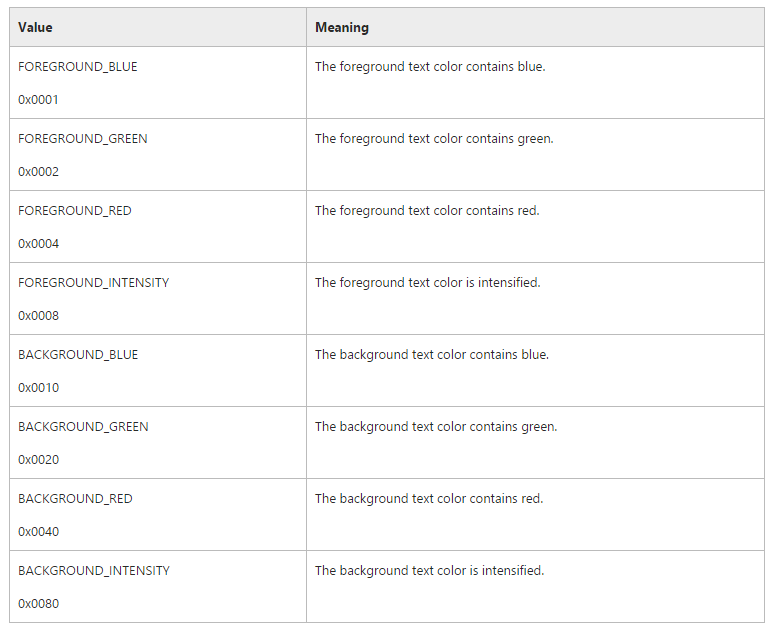This screenshot has width=769, height=627.
Task: Click the Meaning column header
Action: coord(341,27)
